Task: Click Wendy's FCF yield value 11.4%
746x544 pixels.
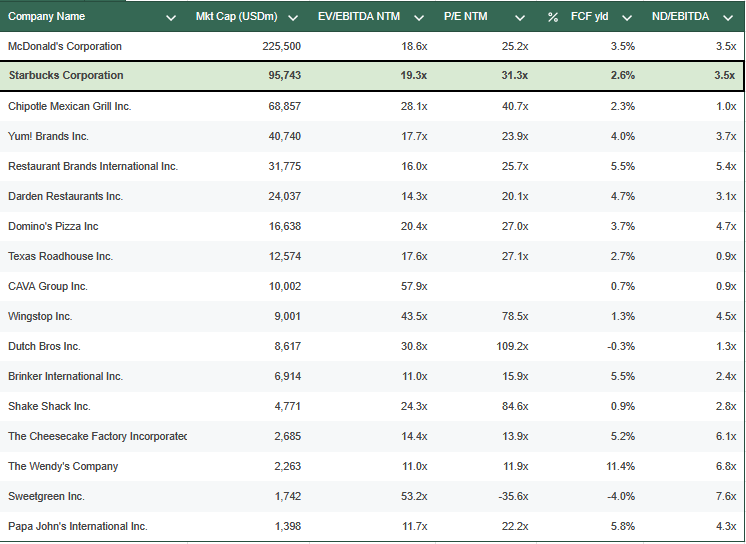Action: pos(620,466)
